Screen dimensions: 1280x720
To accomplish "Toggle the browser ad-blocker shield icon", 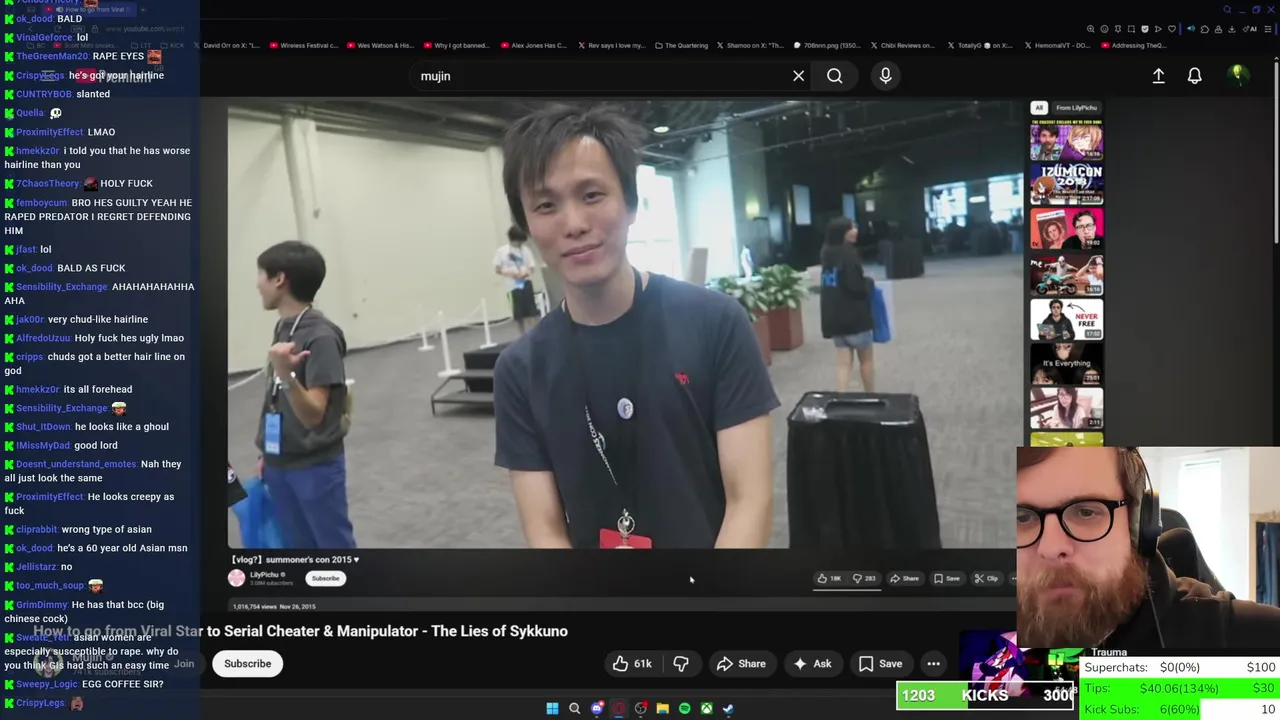I will click(1145, 29).
